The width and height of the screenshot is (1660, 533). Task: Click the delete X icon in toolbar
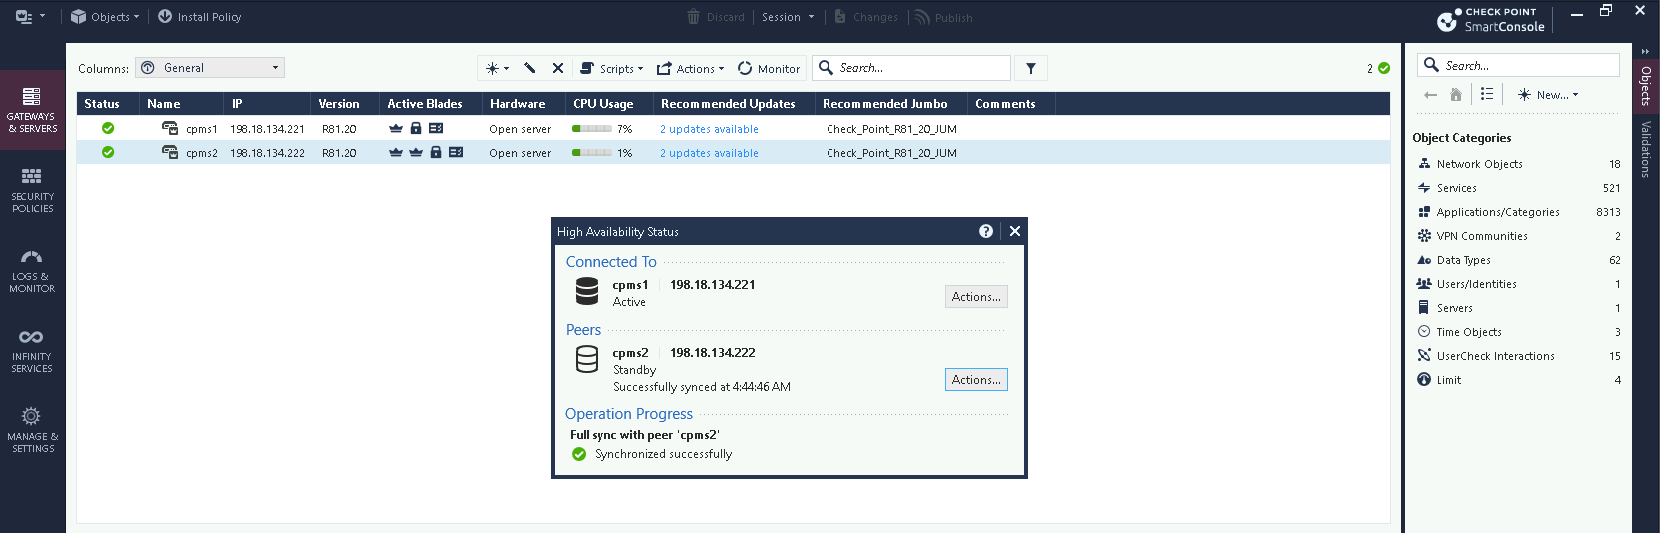[x=558, y=68]
